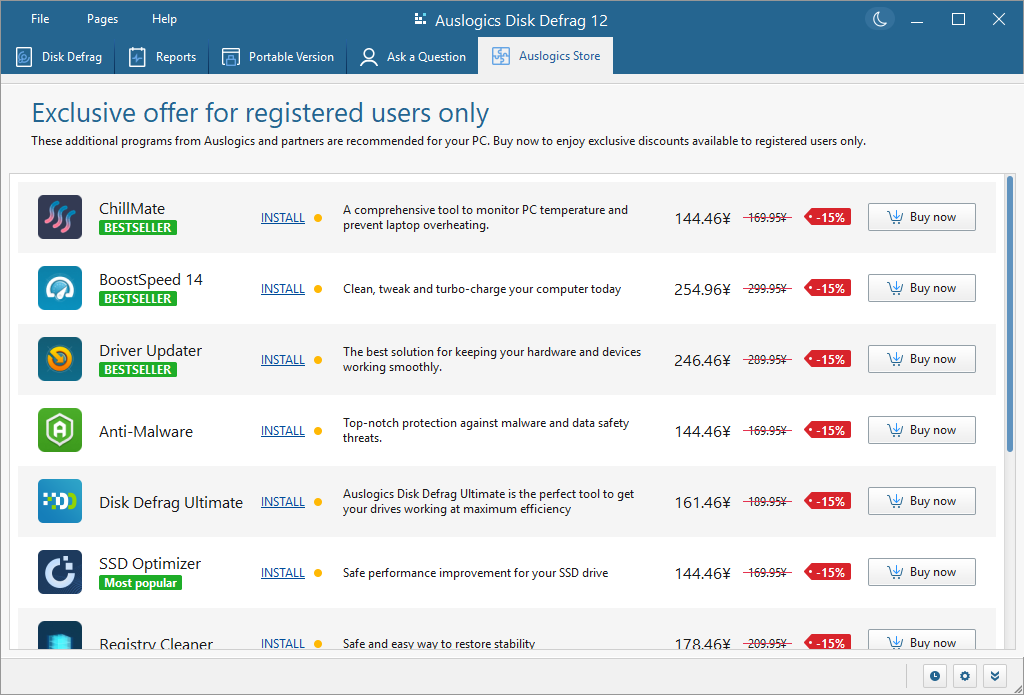This screenshot has width=1024, height=695.
Task: Click the Disk Defrag Ultimate icon
Action: [x=60, y=501]
